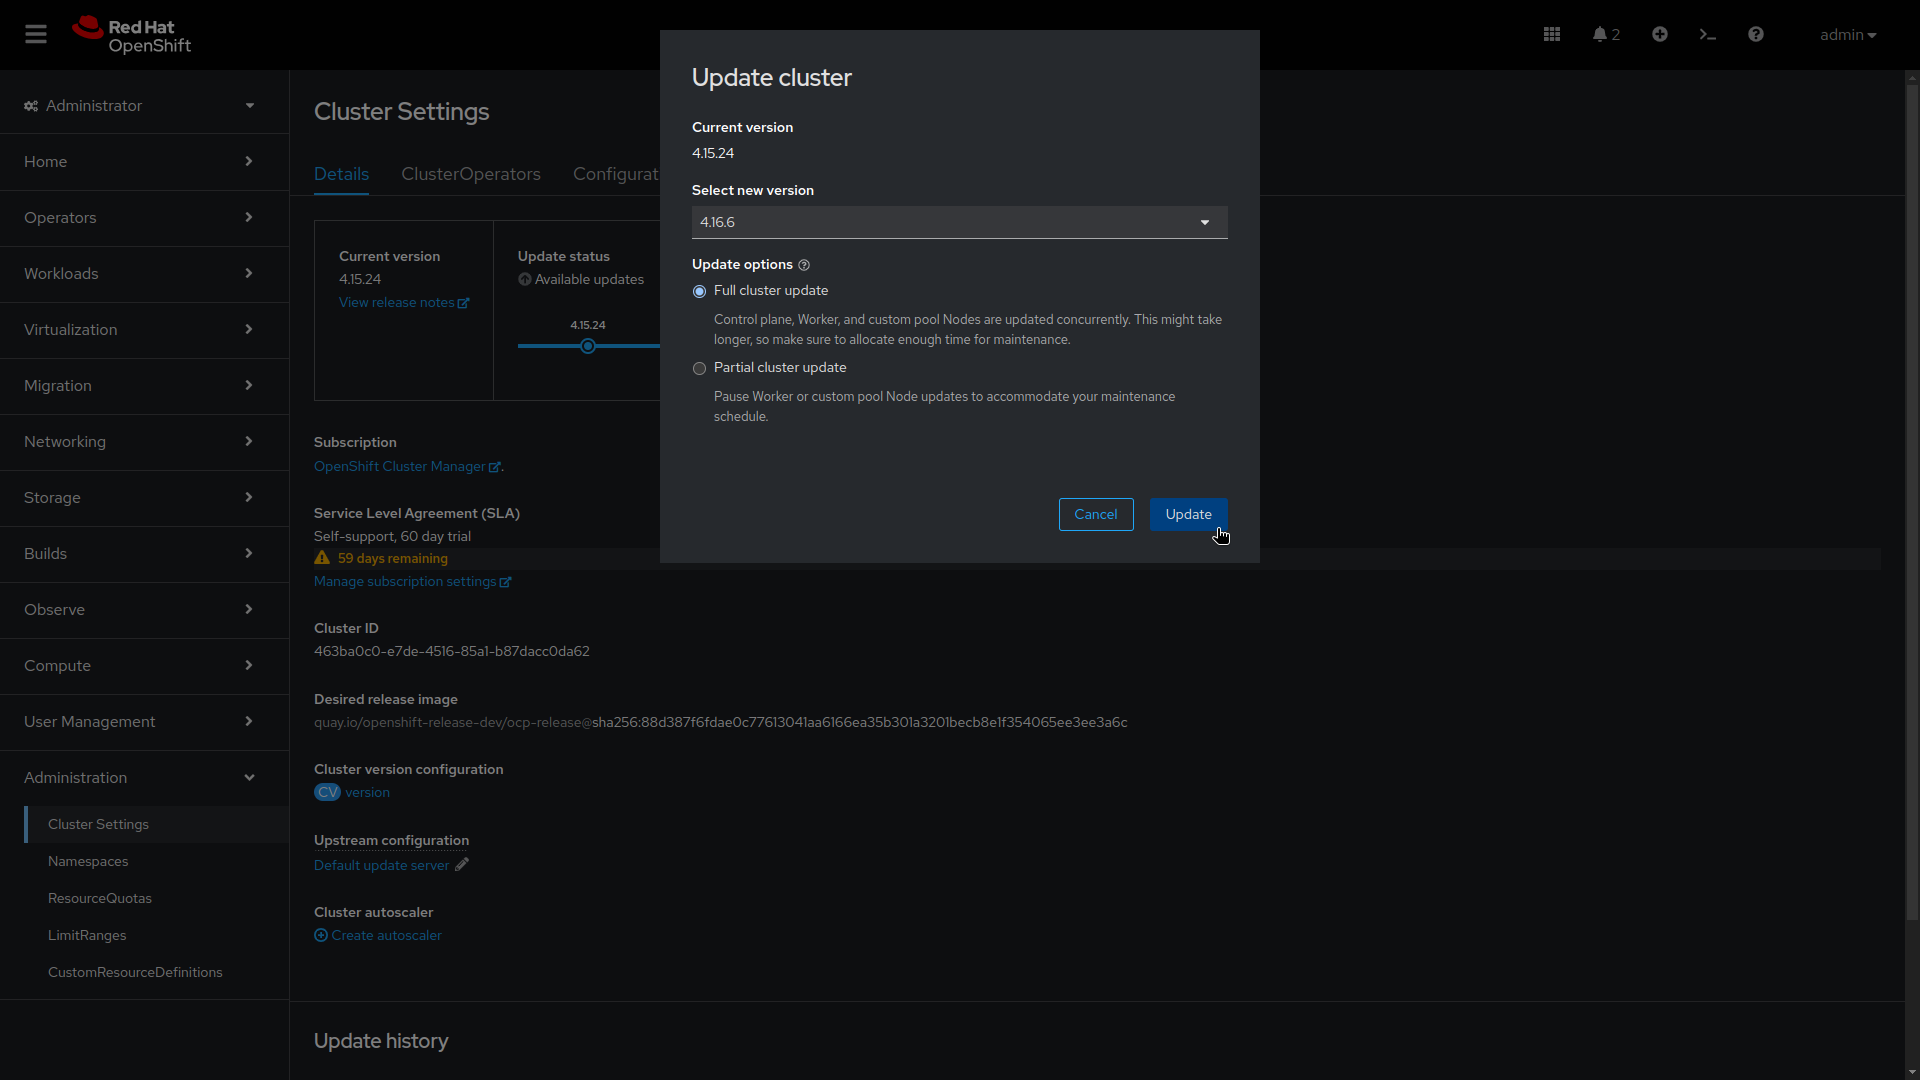
Task: Click the Update button to confirm
Action: coord(1188,514)
